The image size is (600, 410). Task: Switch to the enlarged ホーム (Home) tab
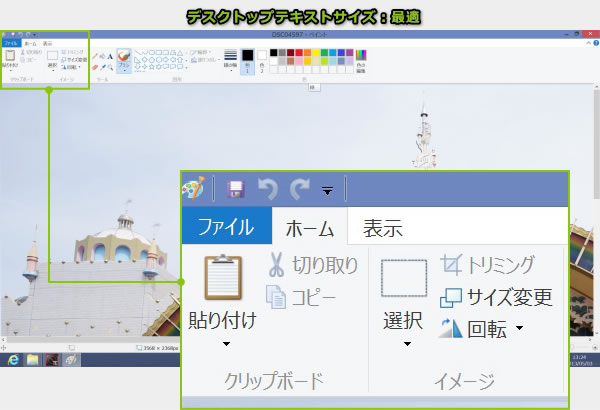click(x=310, y=228)
